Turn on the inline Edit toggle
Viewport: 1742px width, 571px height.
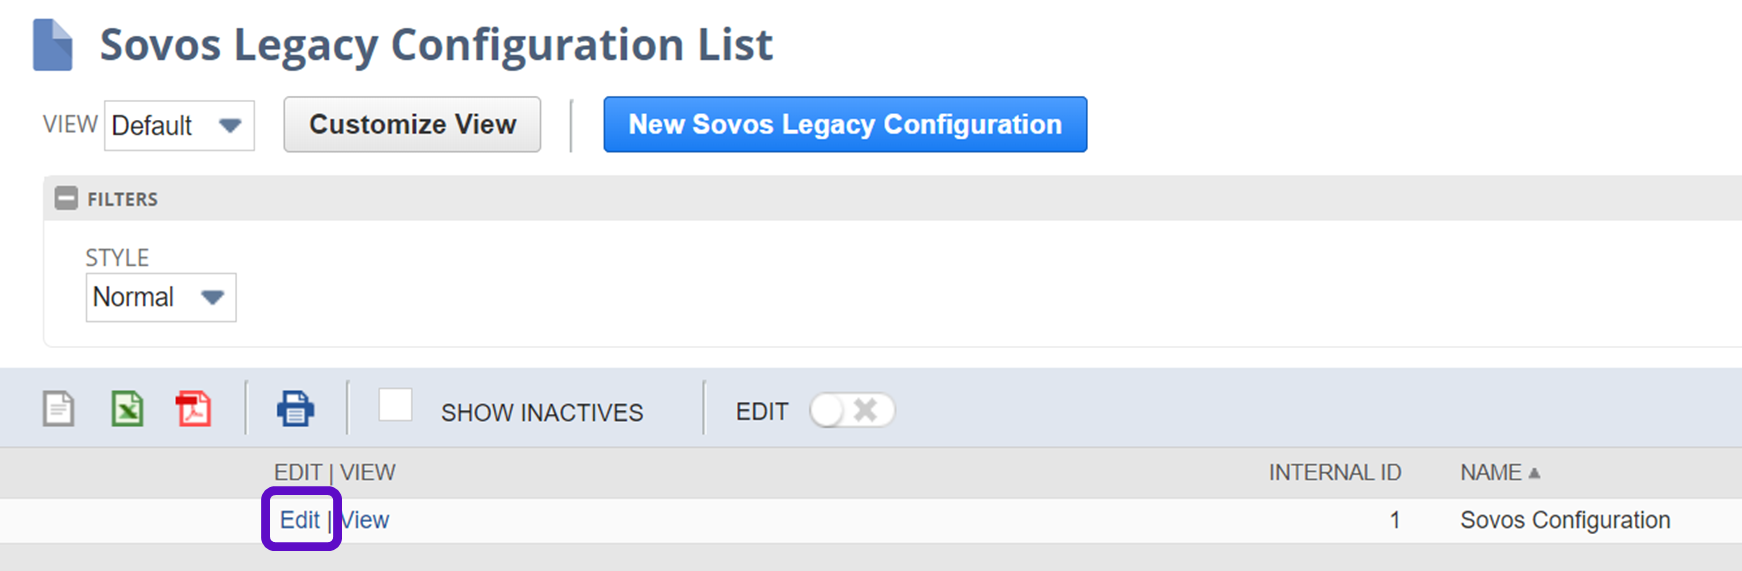(851, 410)
